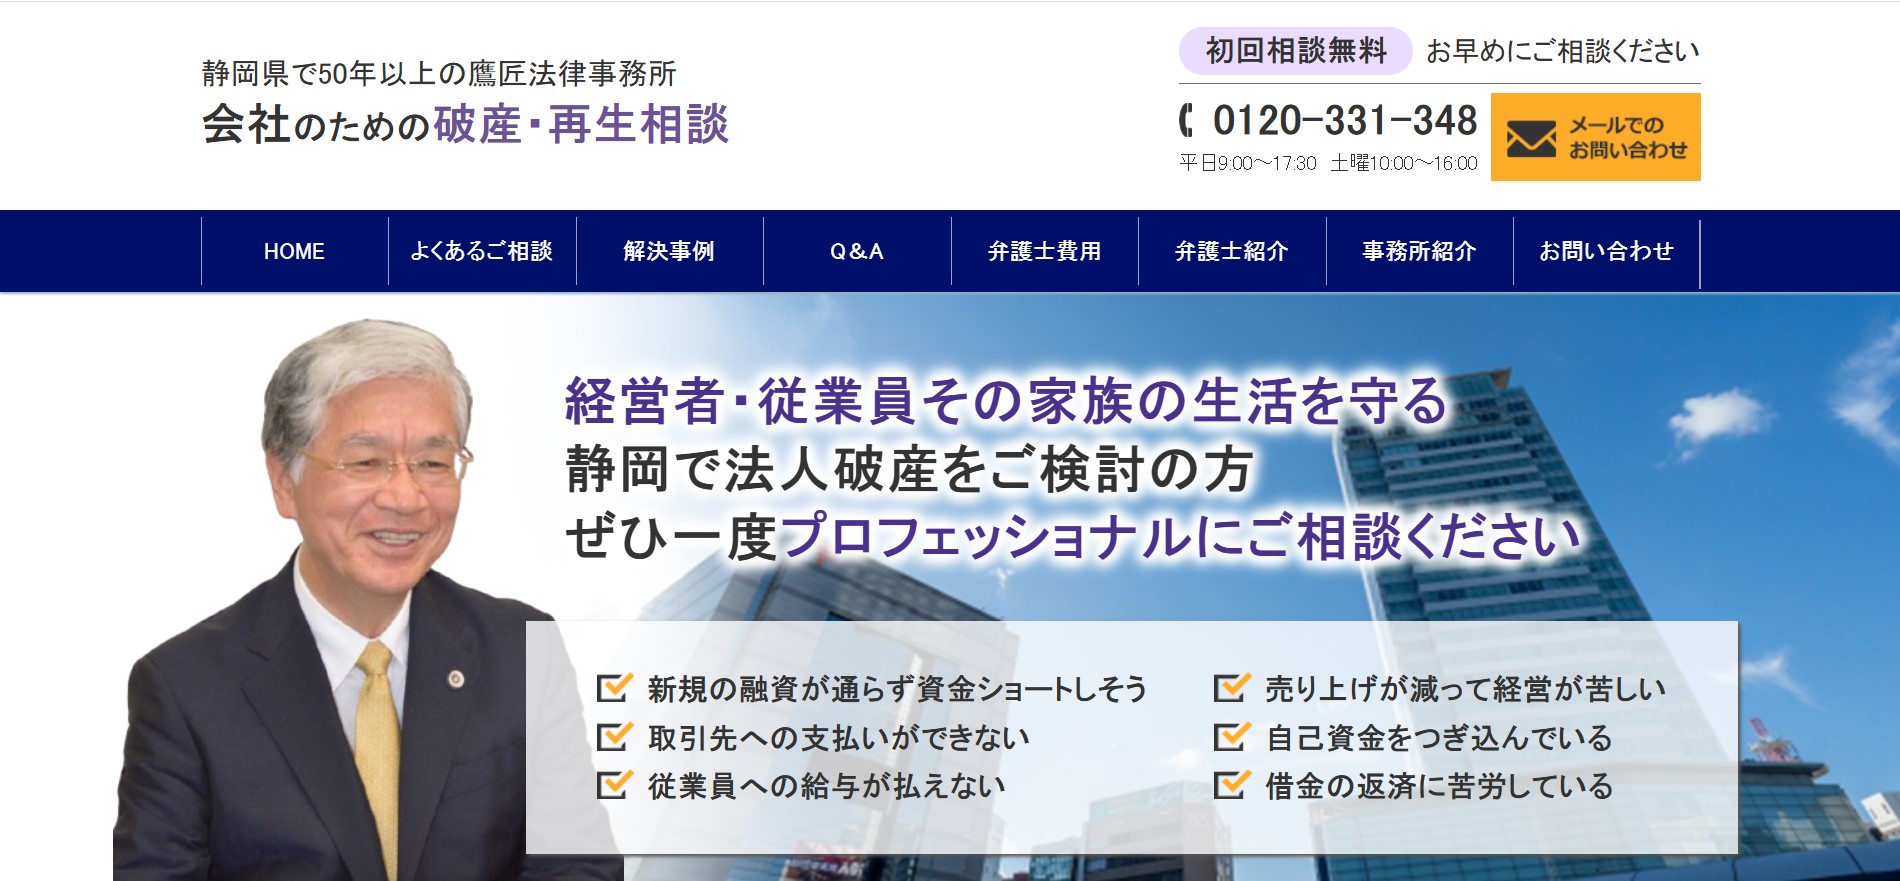Click checkmark icon beside 新規の融資が通らず
Viewport: 1900px width, 881px height.
[x=613, y=688]
